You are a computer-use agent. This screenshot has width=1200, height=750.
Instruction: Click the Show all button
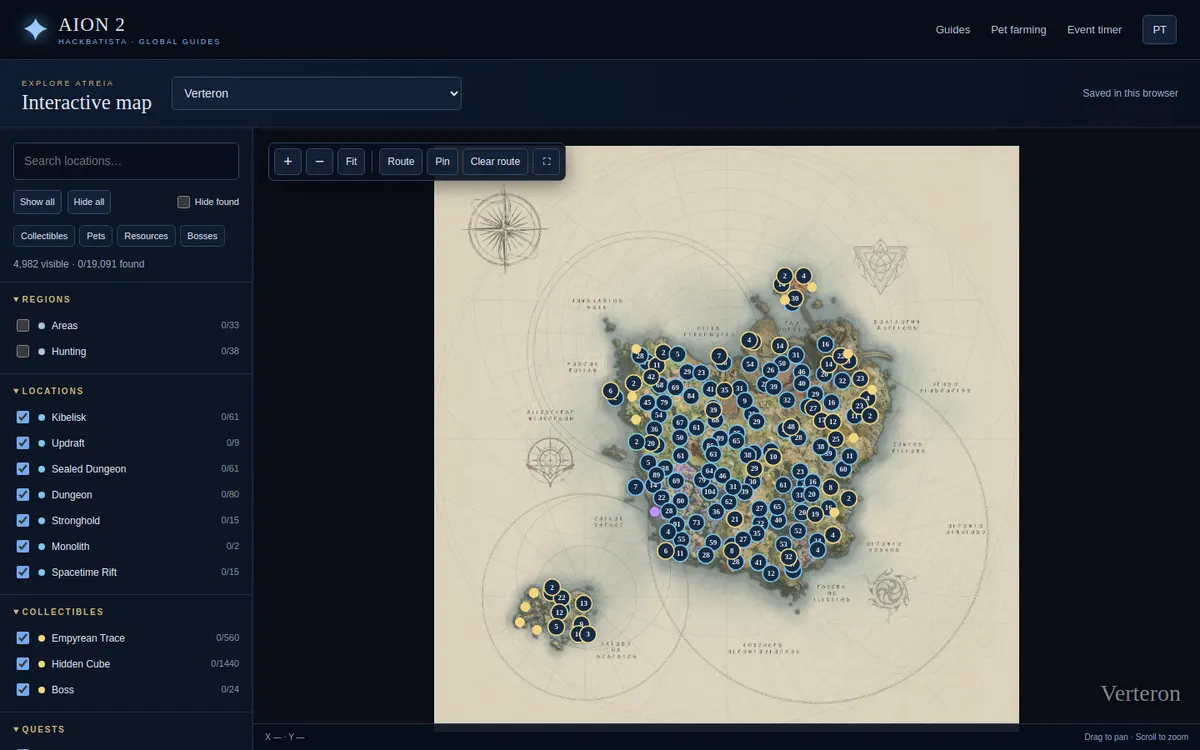pos(38,202)
